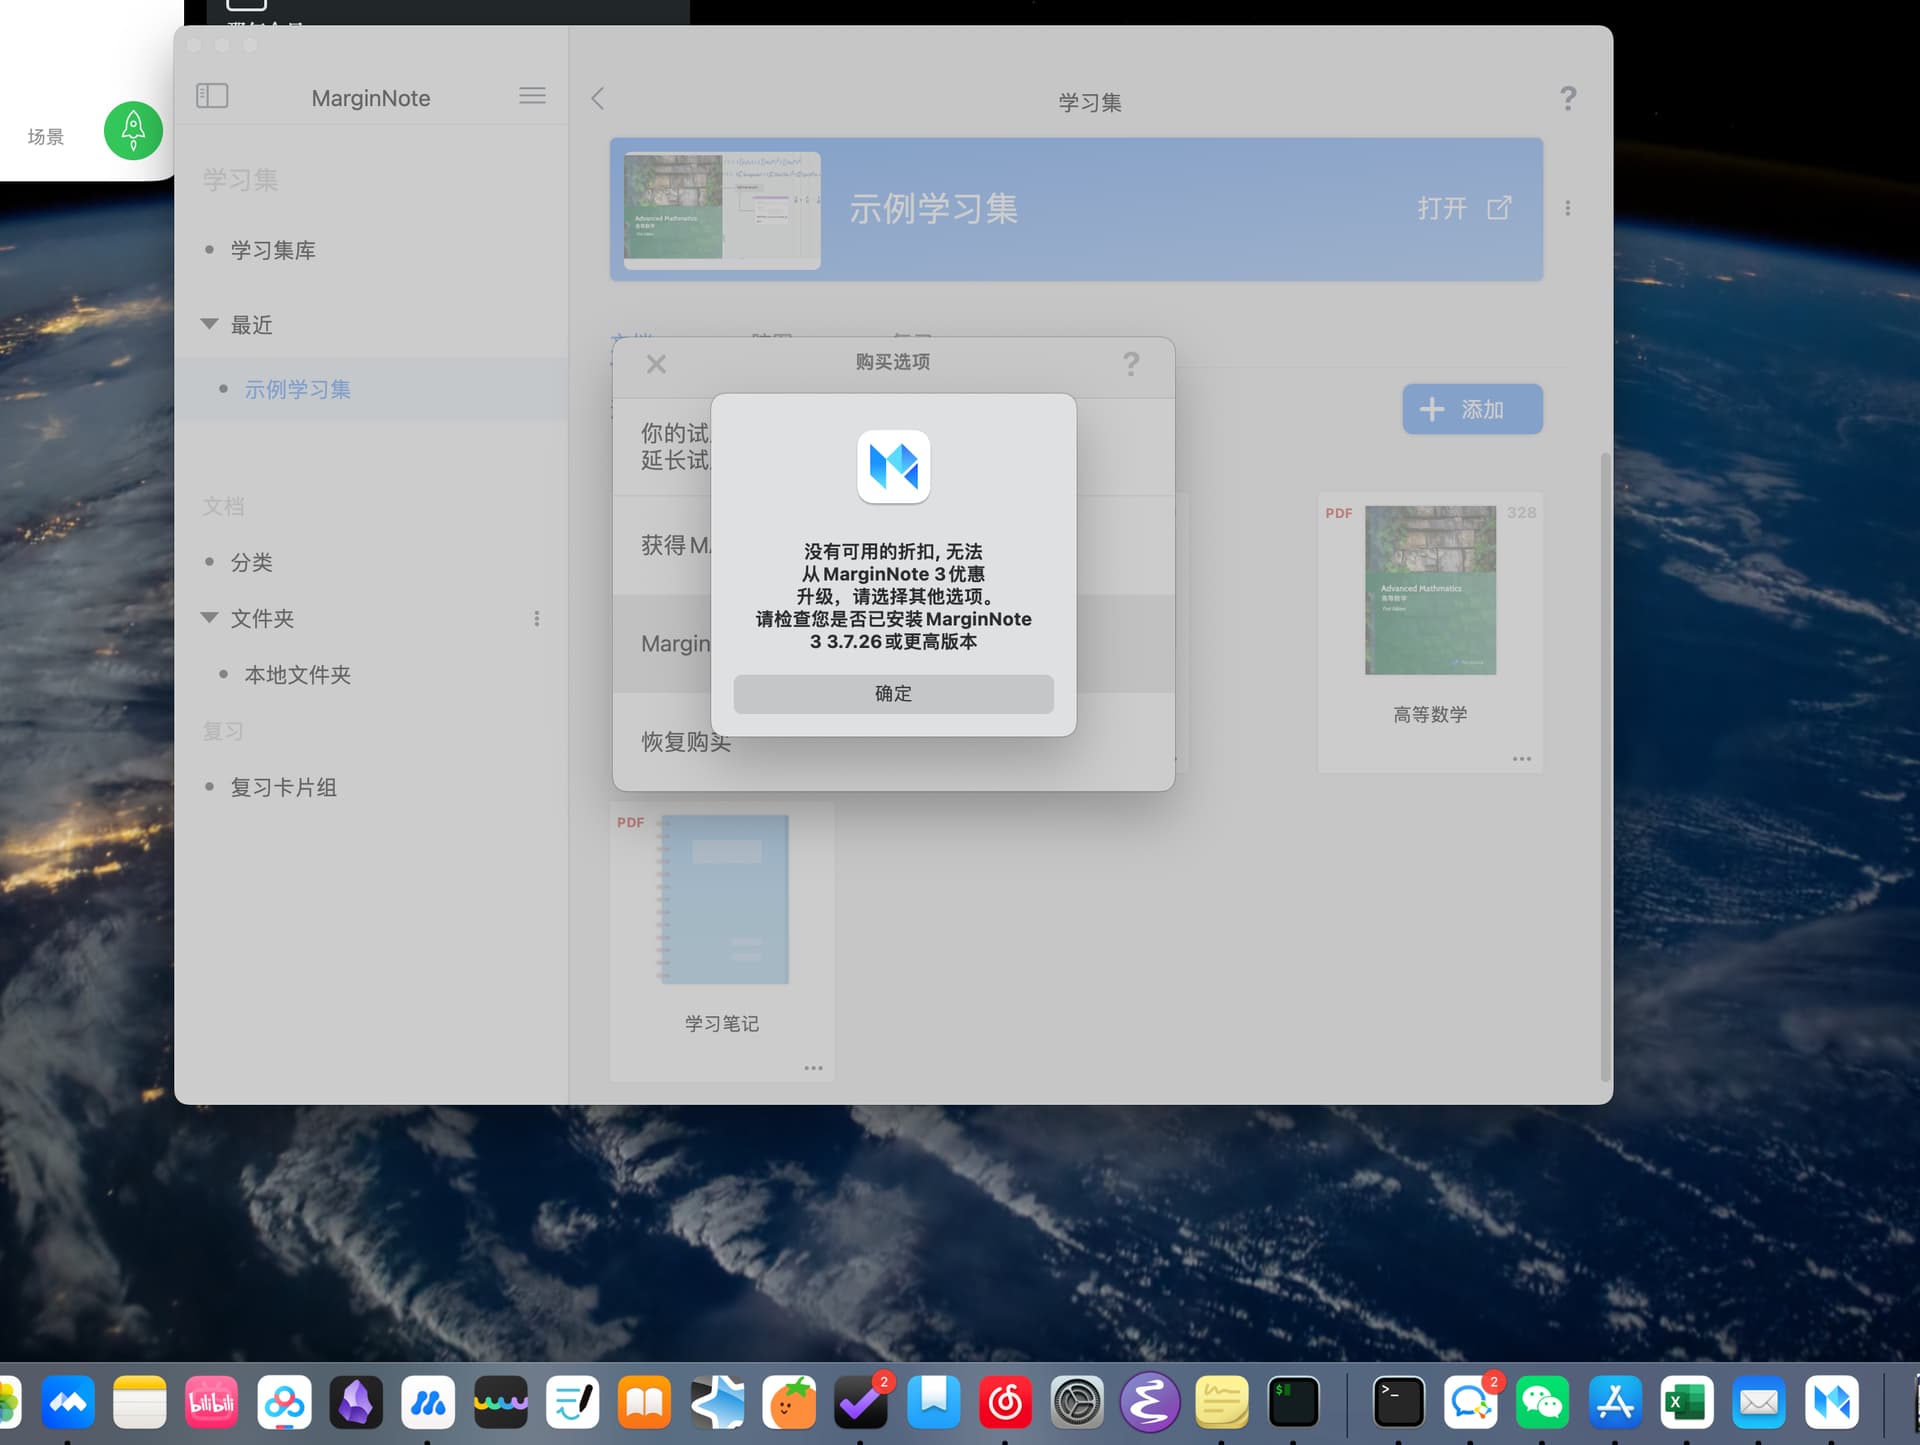The image size is (1920, 1445).
Task: Open Baidu Netdisk from the dock
Action: point(284,1402)
